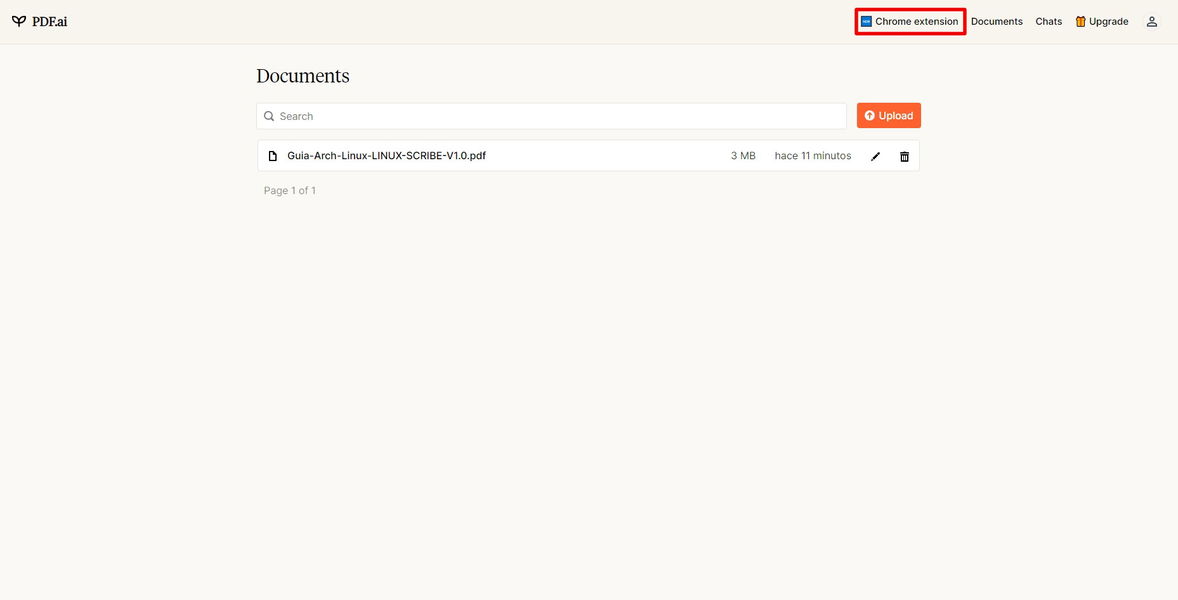Click the document file icon in the list
The image size is (1178, 600).
[273, 156]
